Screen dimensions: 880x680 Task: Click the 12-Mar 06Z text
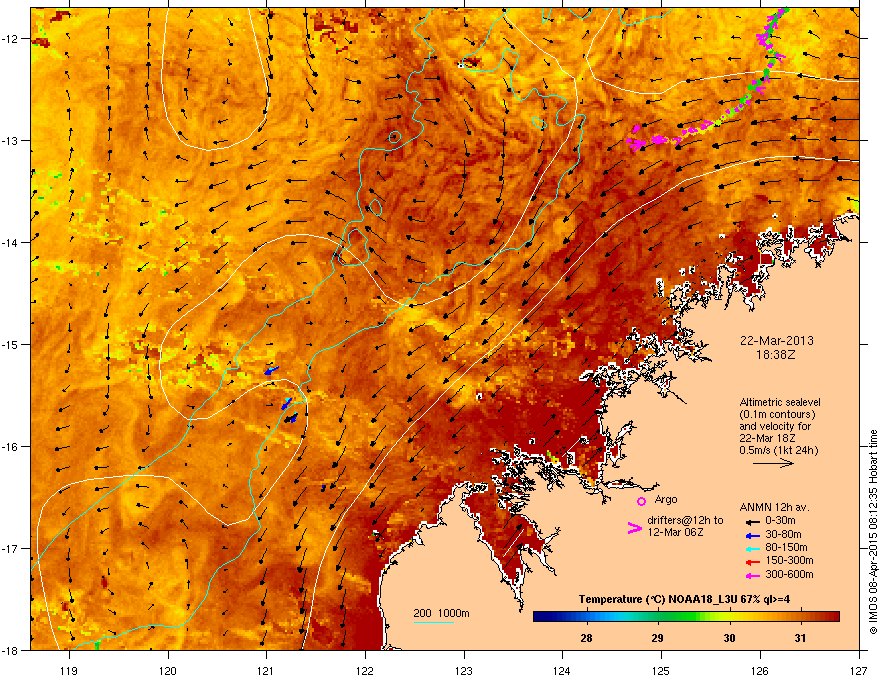click(x=675, y=532)
